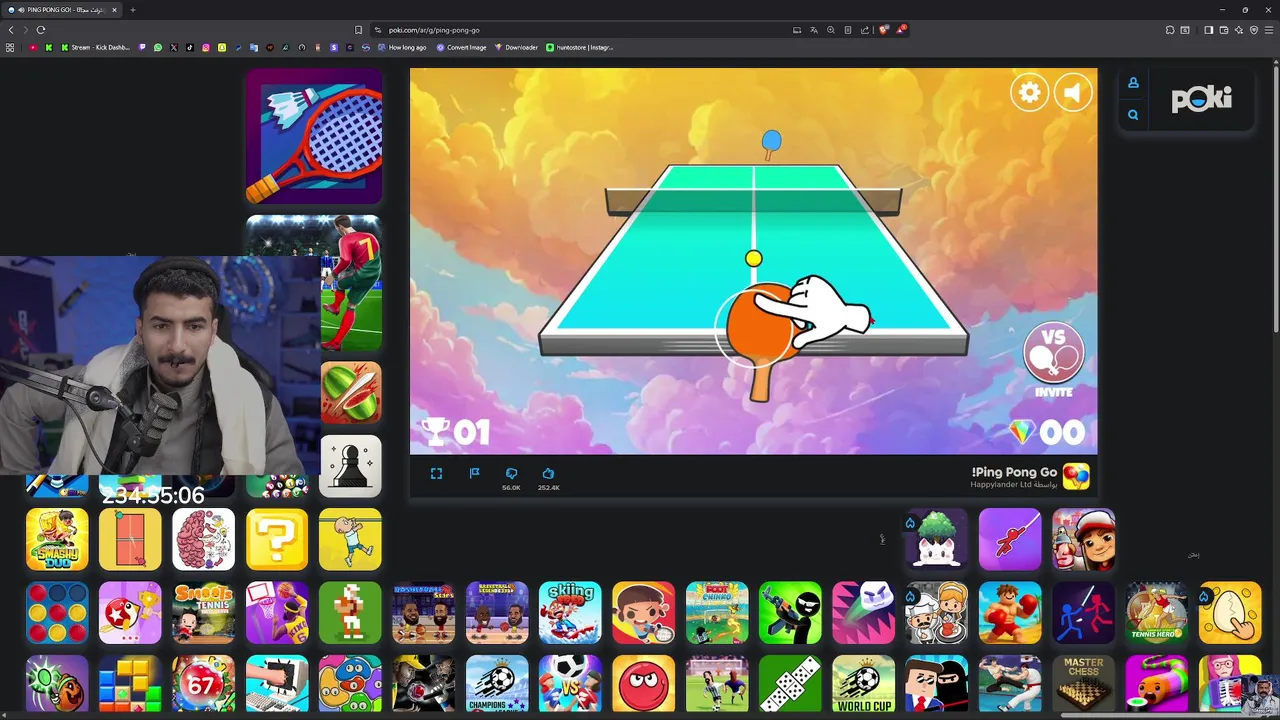Open the brain puzzle game tile
Viewport: 1280px width, 720px height.
click(x=203, y=539)
